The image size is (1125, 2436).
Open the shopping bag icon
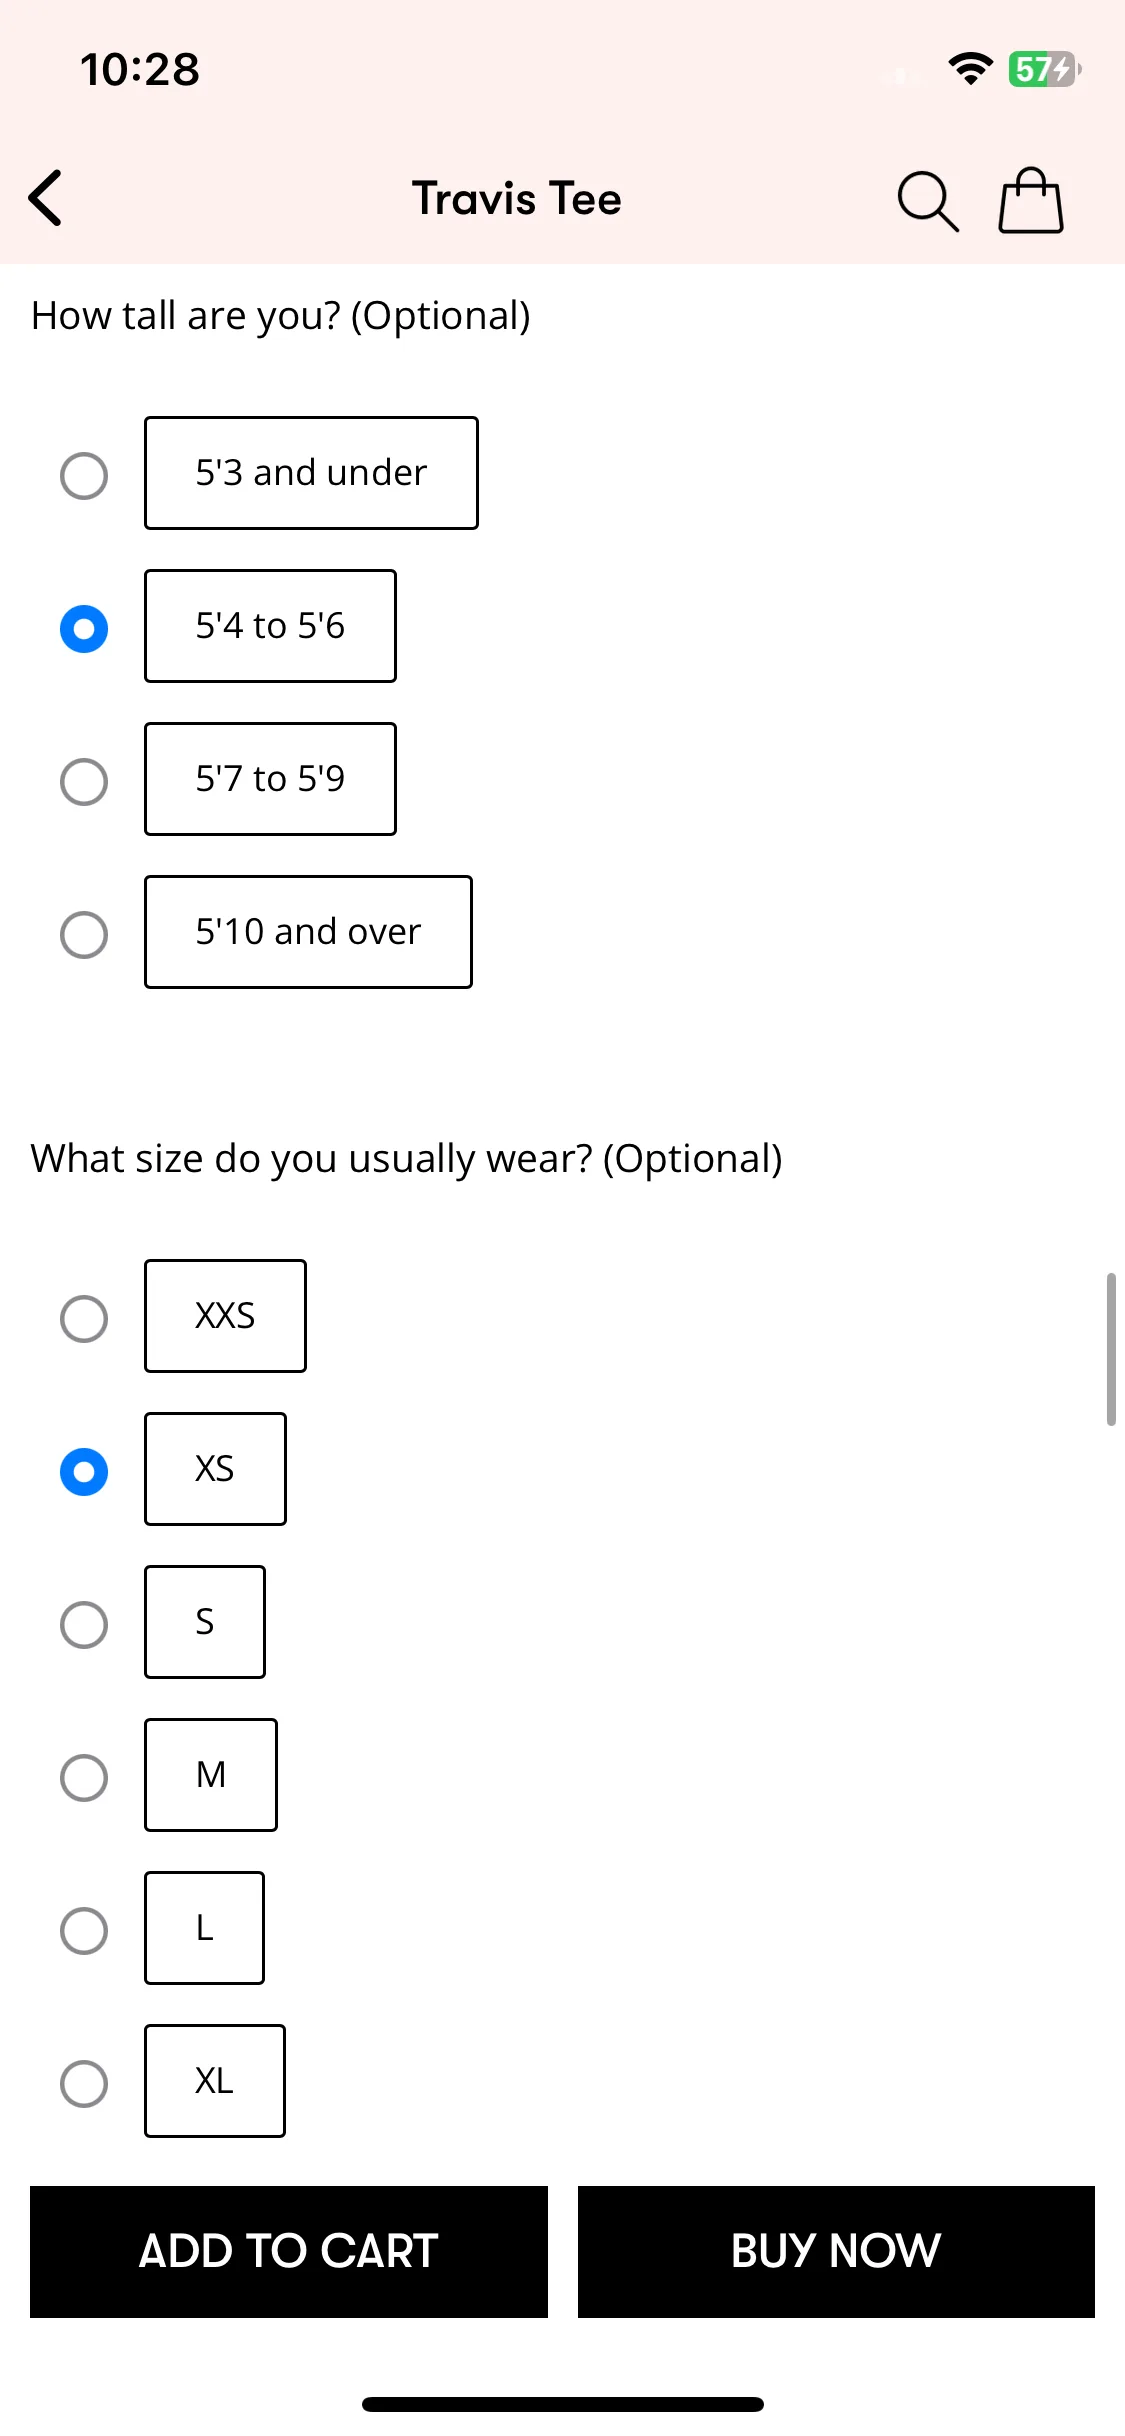click(1031, 200)
